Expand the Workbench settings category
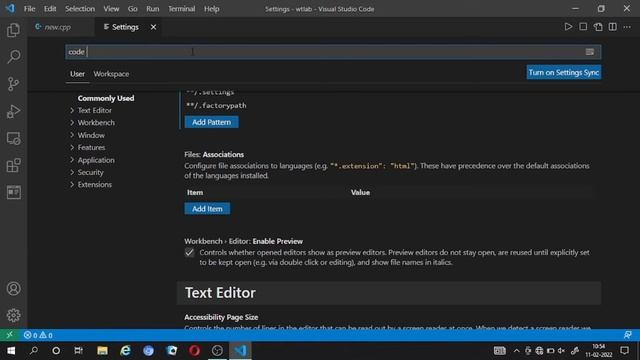Viewport: 640px width, 360px height. [92, 122]
